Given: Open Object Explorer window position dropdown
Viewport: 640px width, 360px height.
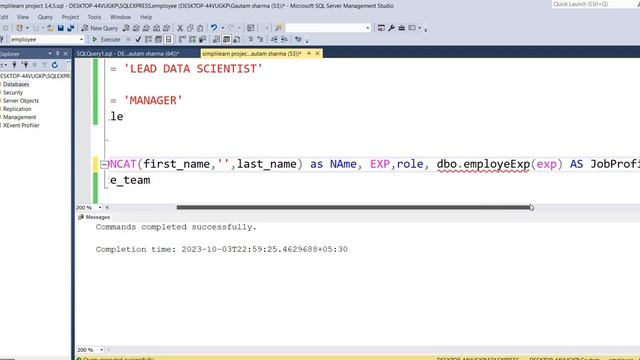Looking at the screenshot, I should (x=50, y=53).
